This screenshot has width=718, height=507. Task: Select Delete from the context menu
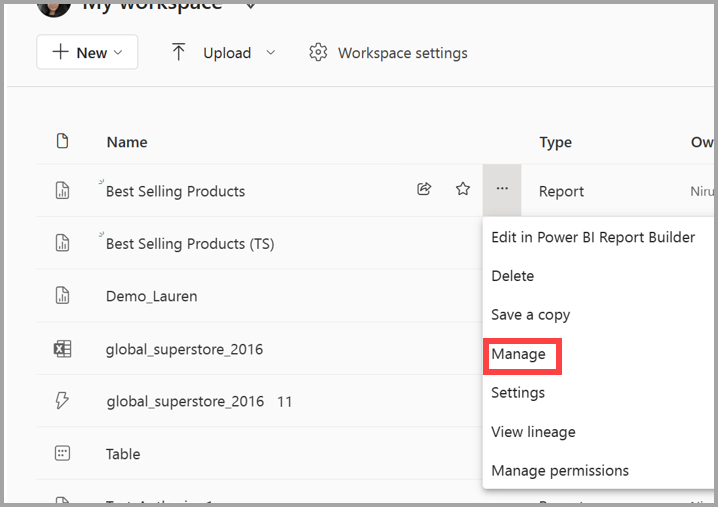pyautogui.click(x=512, y=276)
